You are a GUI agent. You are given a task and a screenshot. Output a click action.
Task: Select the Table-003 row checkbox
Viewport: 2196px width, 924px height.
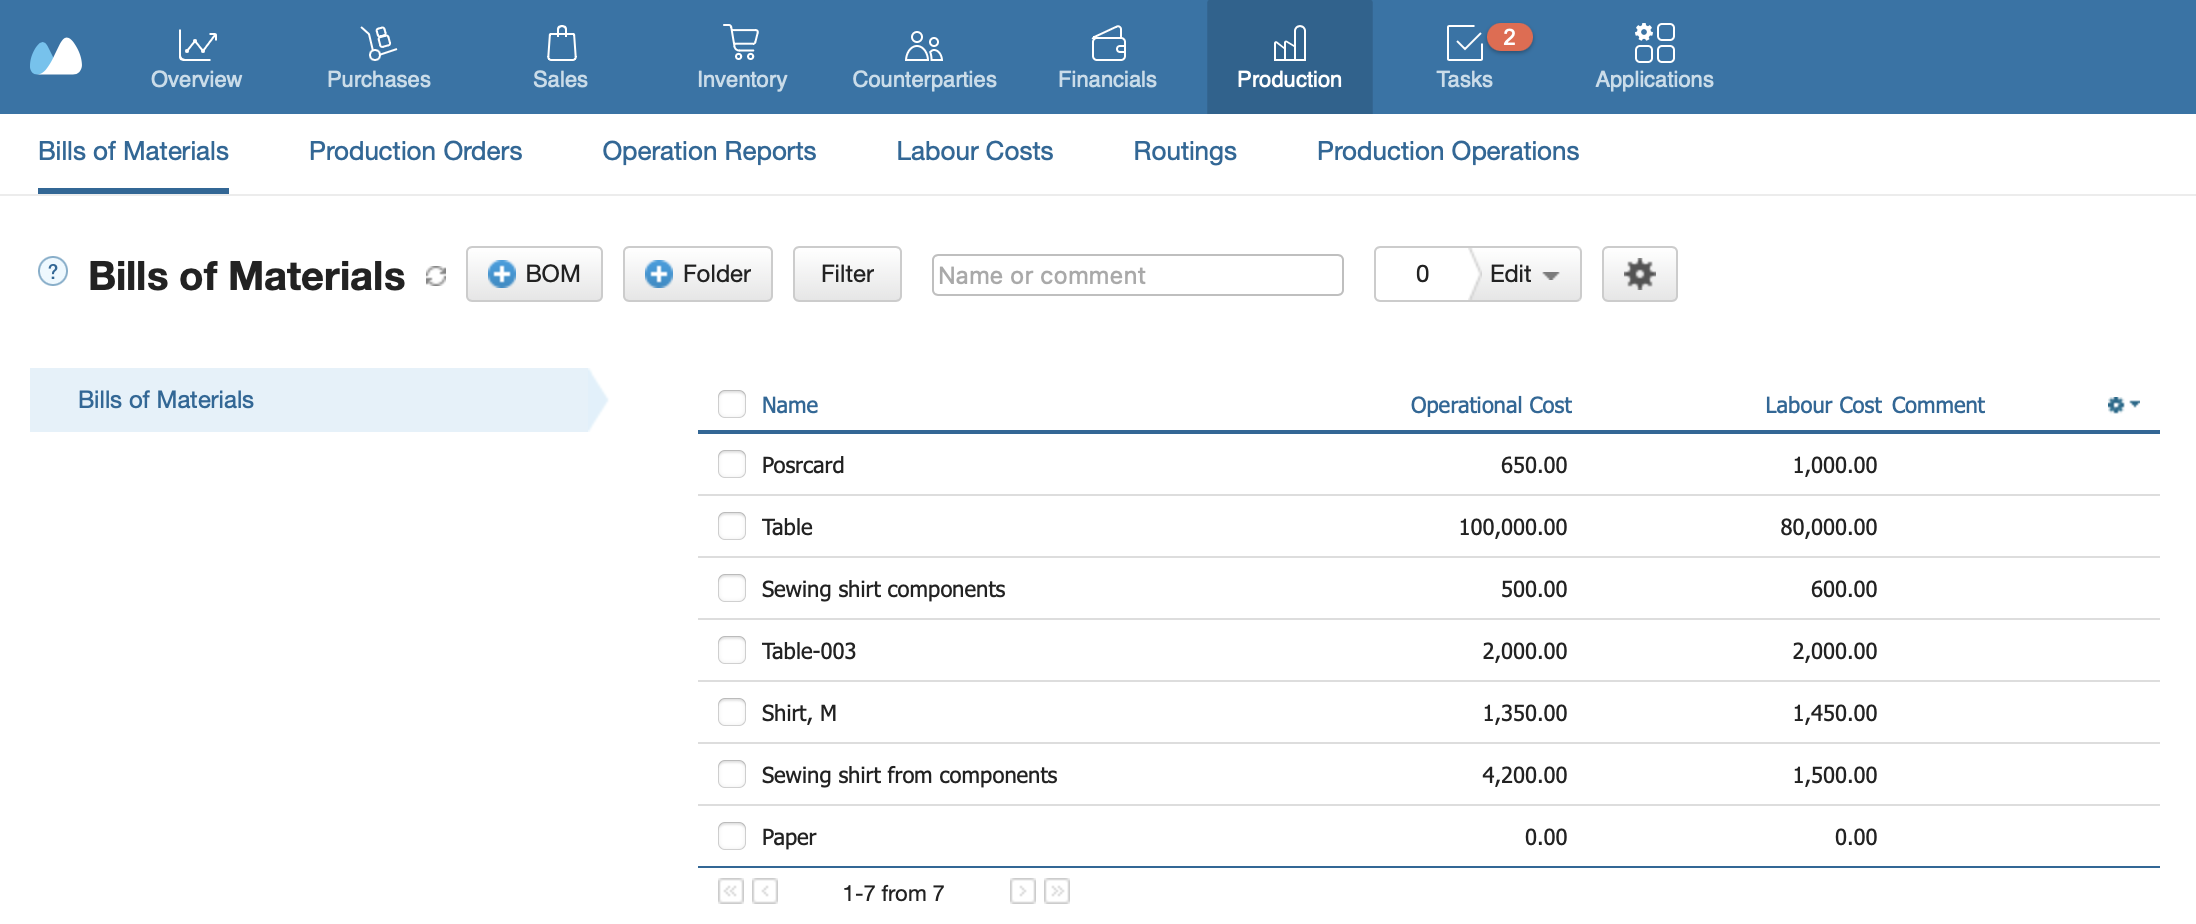click(x=732, y=650)
